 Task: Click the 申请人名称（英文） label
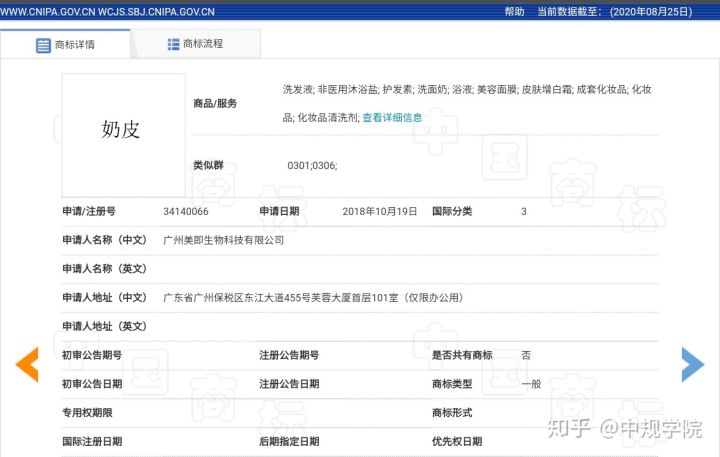click(x=105, y=269)
